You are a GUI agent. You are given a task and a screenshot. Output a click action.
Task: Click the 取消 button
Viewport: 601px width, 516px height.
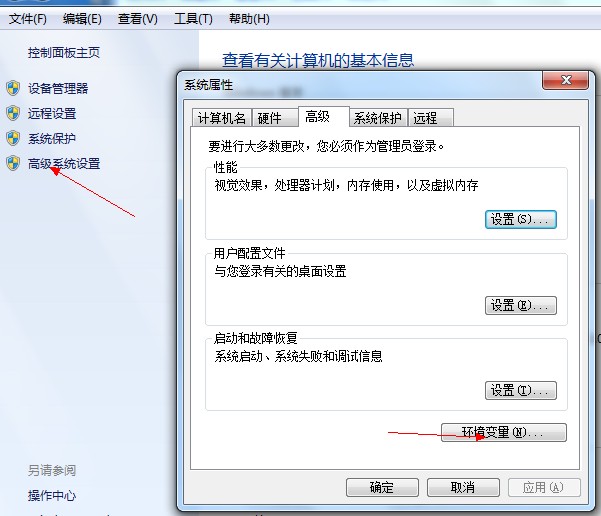463,487
